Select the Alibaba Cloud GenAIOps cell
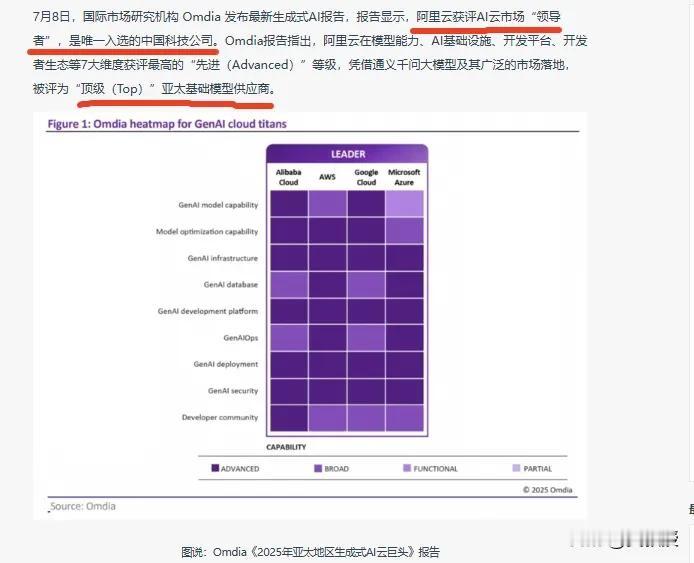Screen dimensions: 694x563 [x=289, y=338]
